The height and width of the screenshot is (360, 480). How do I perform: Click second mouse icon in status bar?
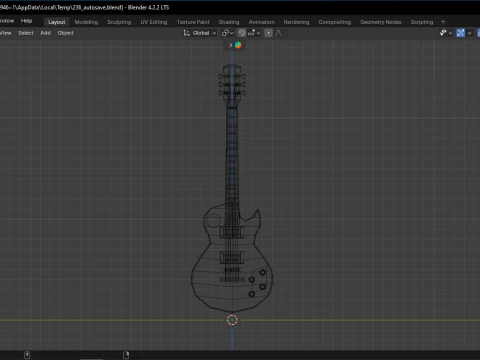click(x=126, y=355)
